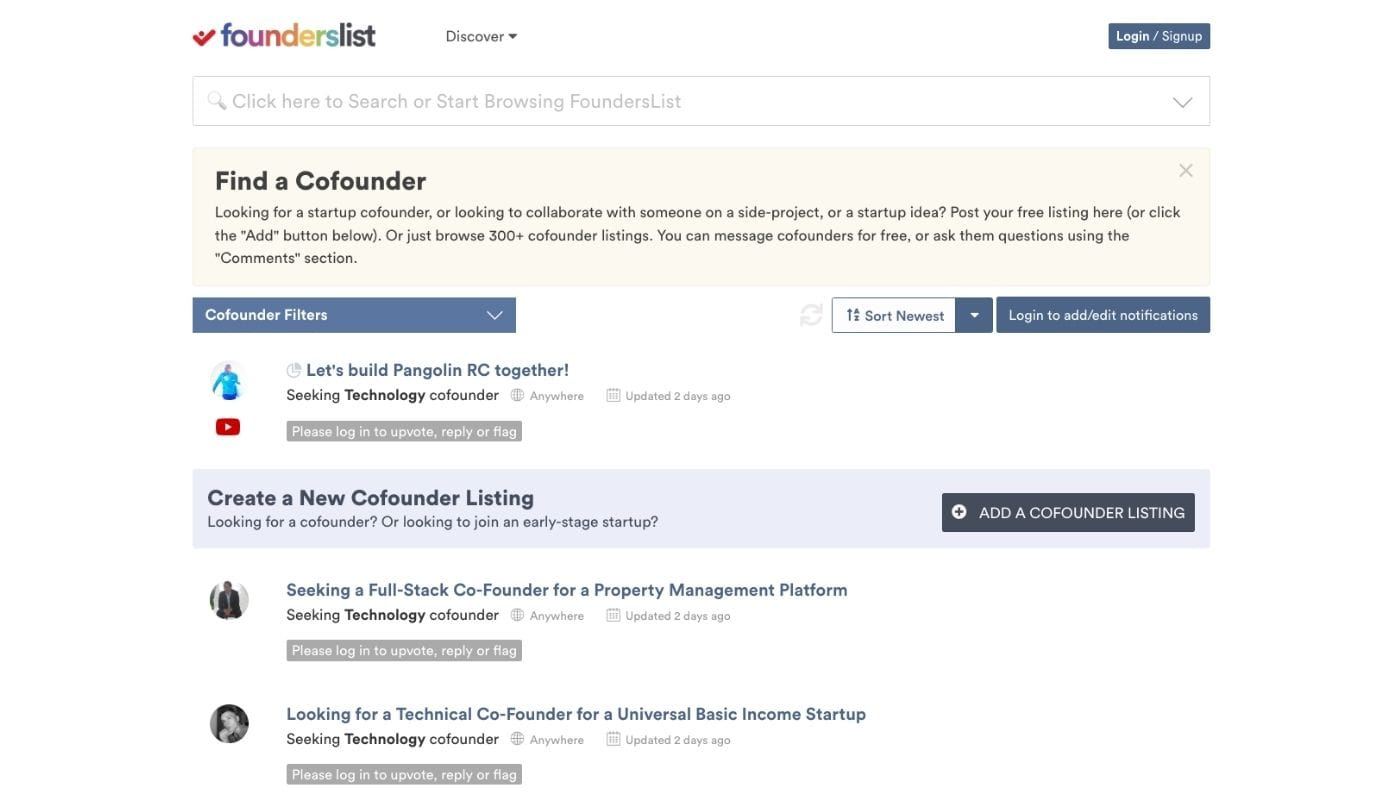The width and height of the screenshot is (1400, 800).
Task: Expand the Cofounder Filters panel
Action: pos(354,313)
